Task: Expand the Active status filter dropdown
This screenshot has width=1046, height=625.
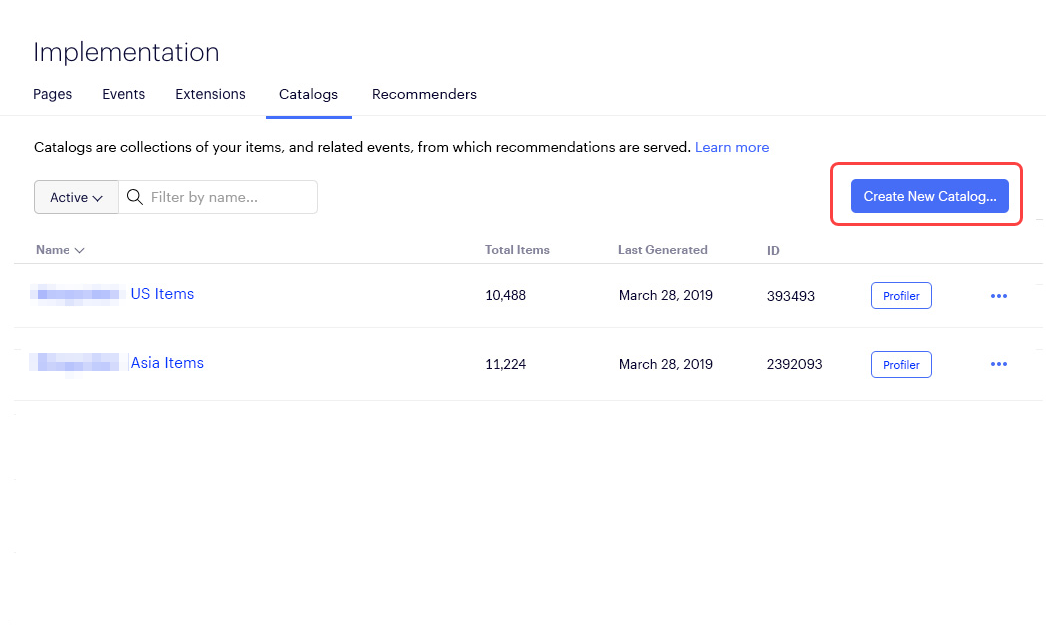Action: (x=76, y=197)
